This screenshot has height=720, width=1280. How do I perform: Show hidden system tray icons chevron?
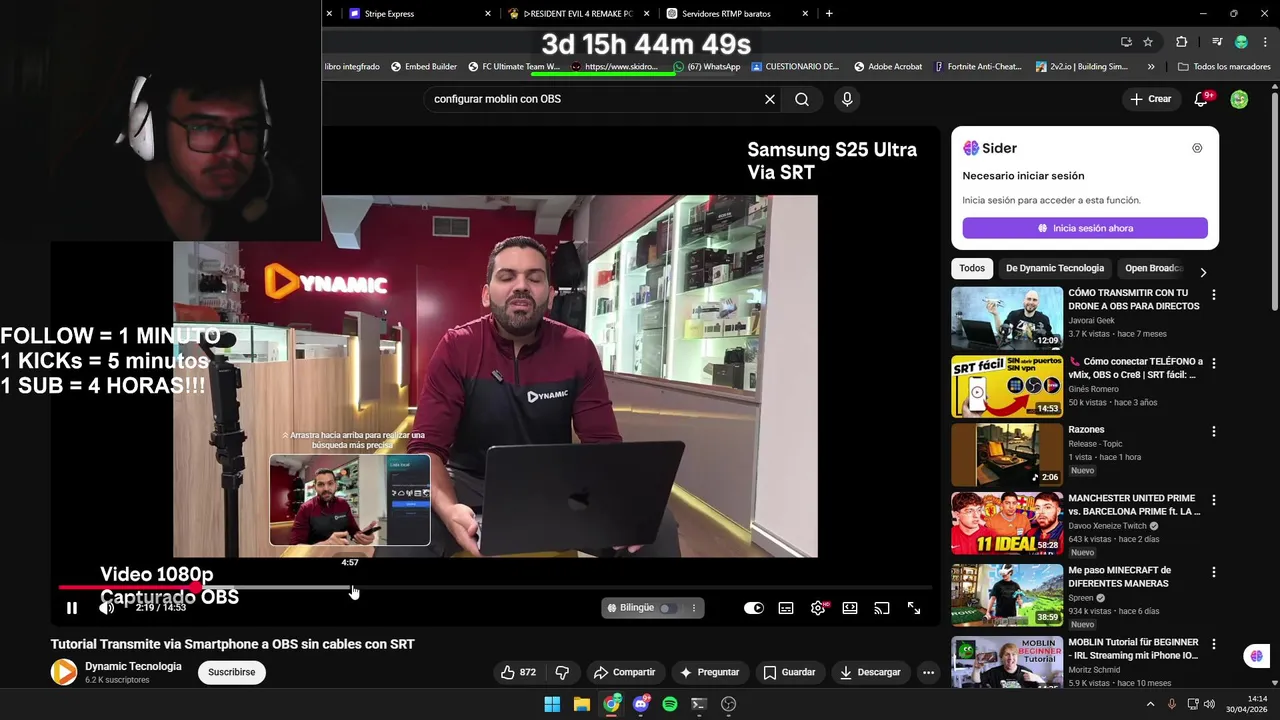click(x=1149, y=704)
